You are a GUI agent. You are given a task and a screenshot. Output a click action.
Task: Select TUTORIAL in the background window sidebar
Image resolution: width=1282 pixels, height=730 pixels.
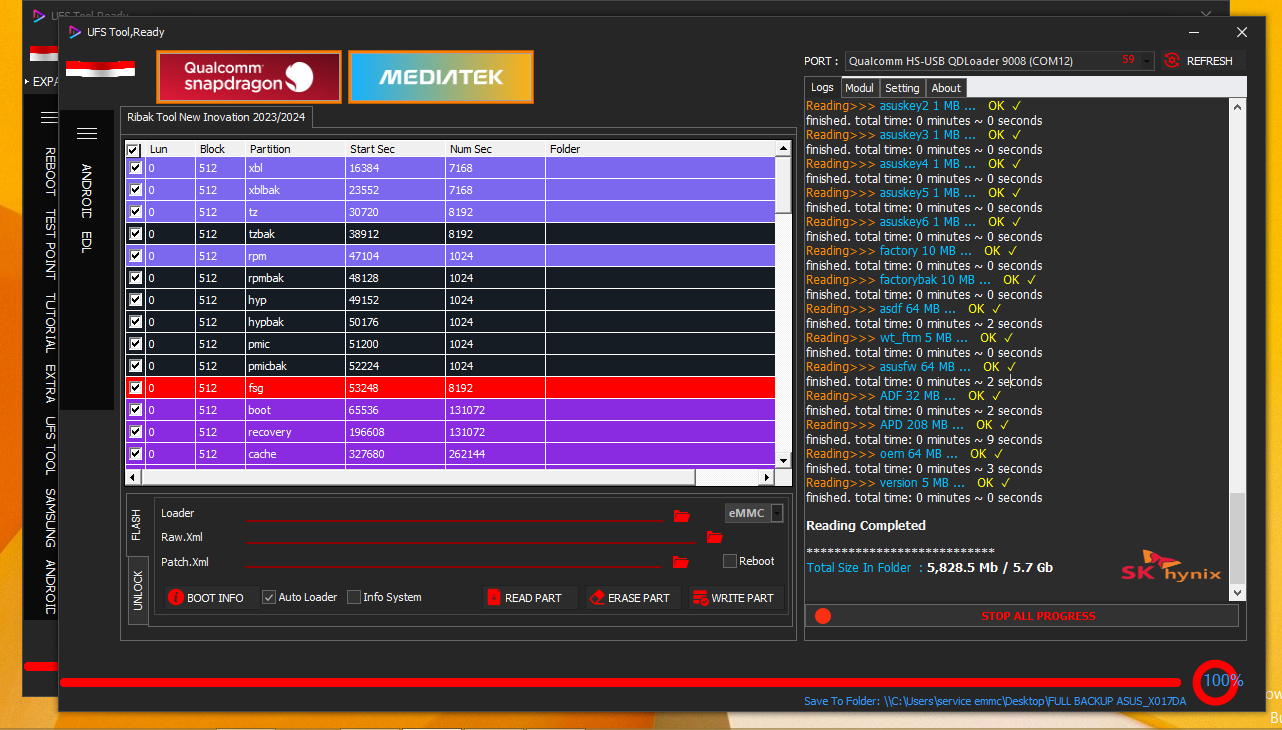50,323
